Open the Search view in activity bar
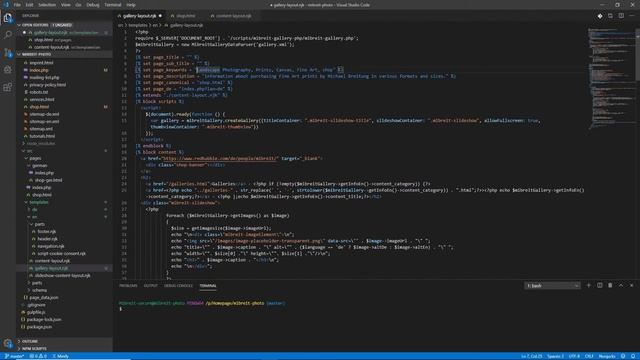Screen dimensions: 640x360 [x=8, y=35]
